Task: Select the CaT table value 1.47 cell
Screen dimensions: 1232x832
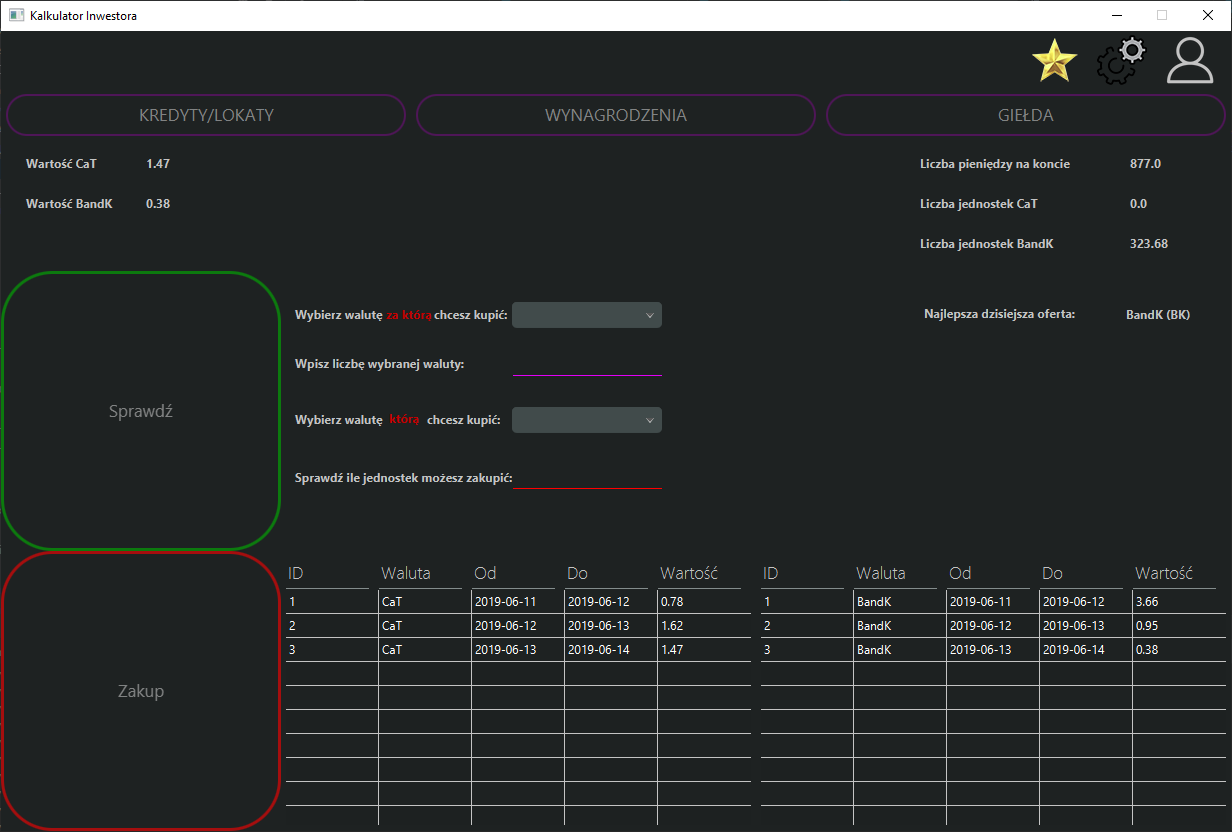Action: 704,650
